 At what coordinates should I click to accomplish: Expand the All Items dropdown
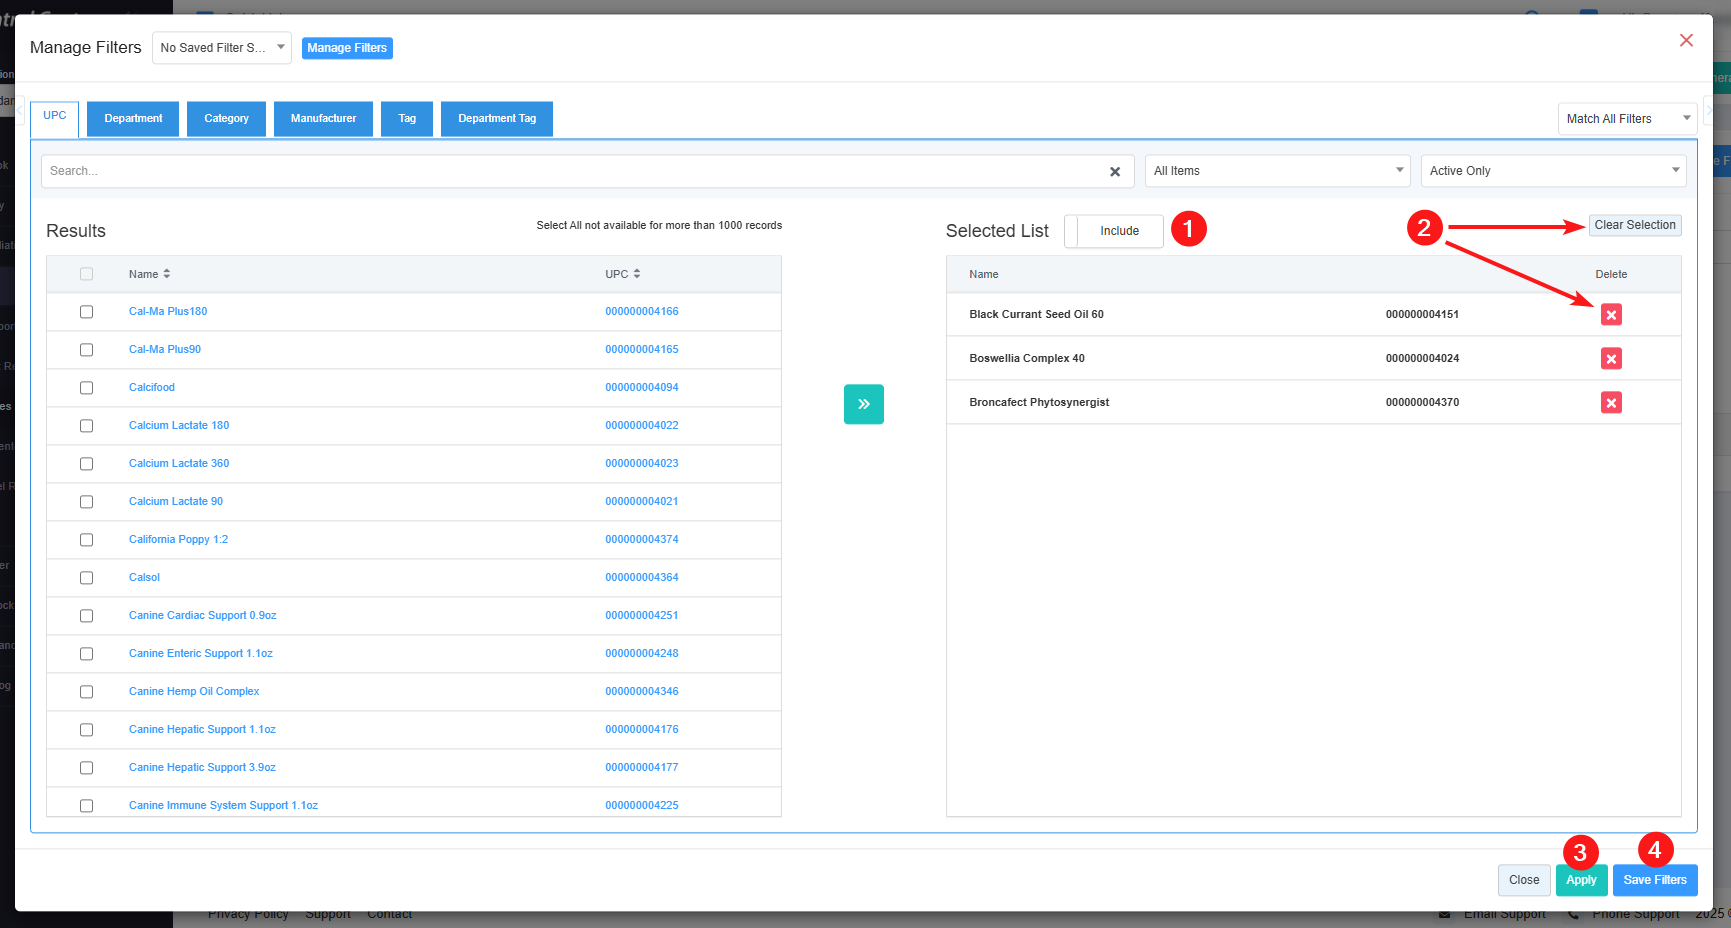[1277, 171]
